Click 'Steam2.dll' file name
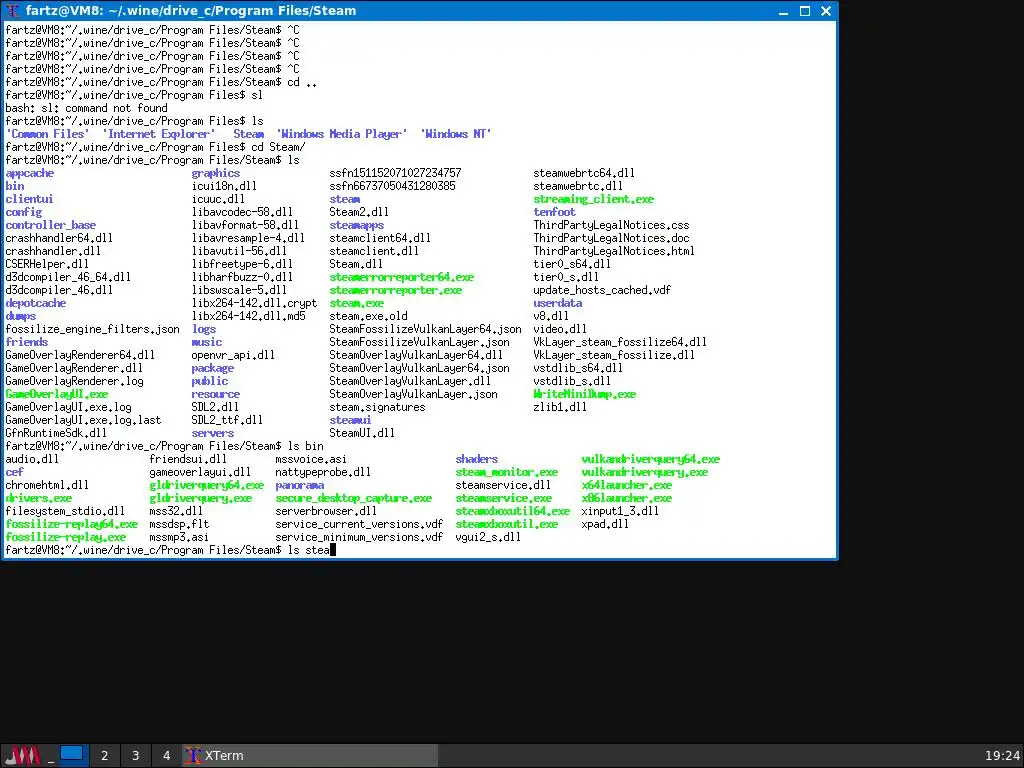This screenshot has height=768, width=1024. point(359,212)
